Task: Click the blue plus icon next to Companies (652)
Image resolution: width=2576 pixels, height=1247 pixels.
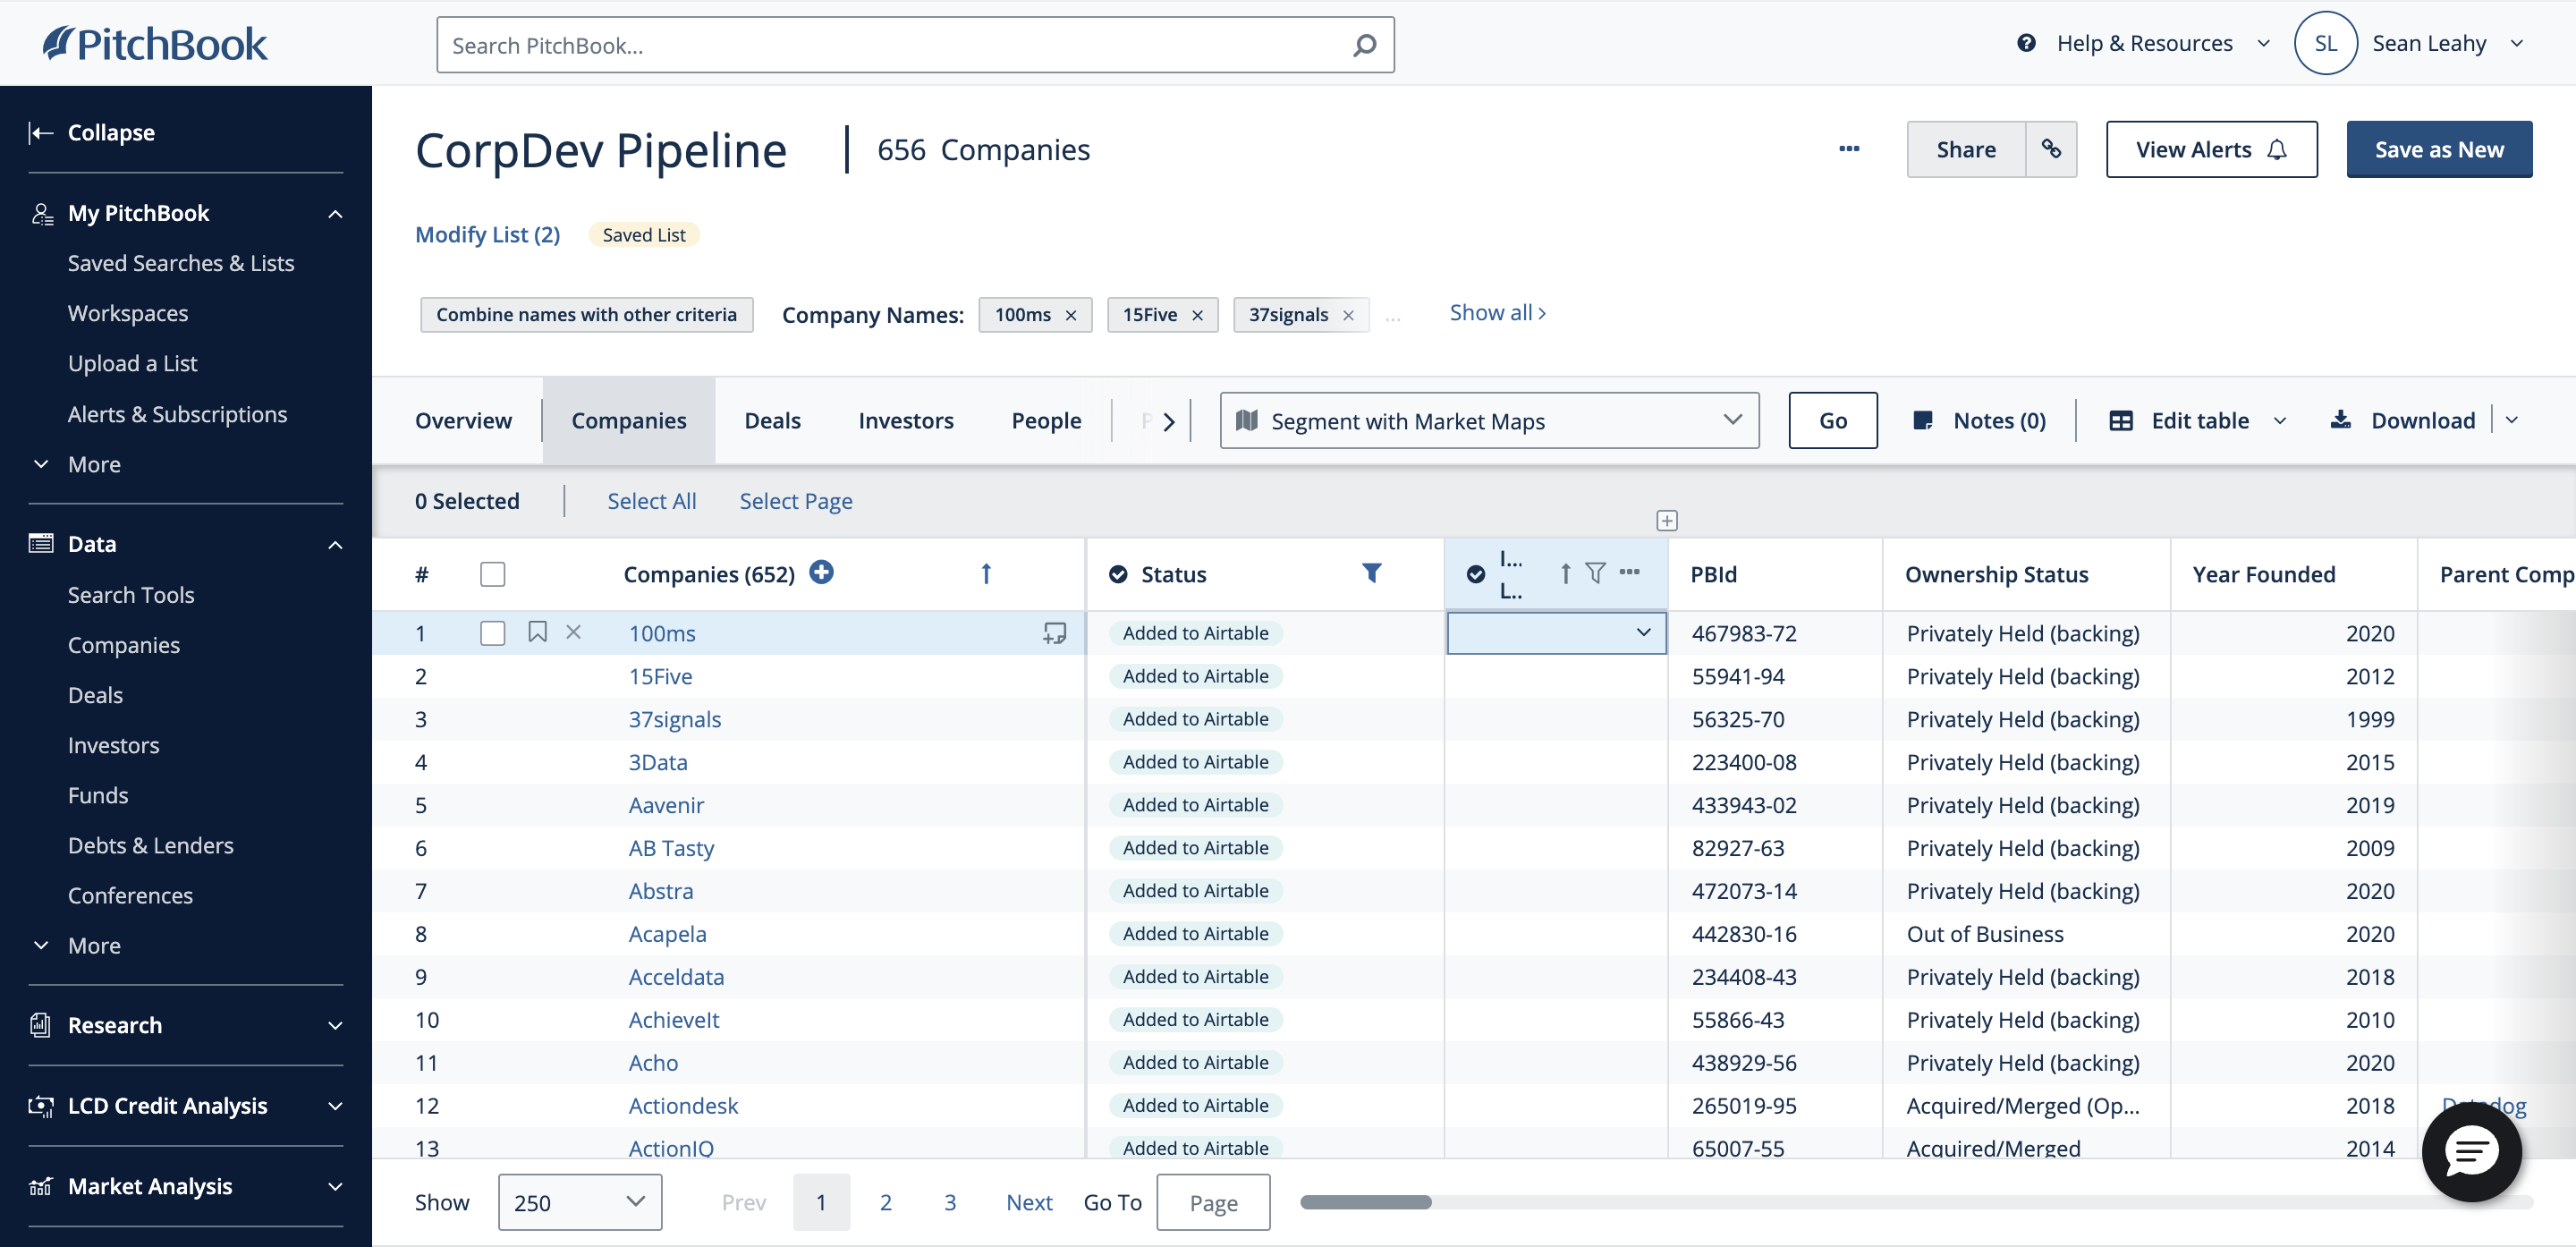Action: (821, 572)
